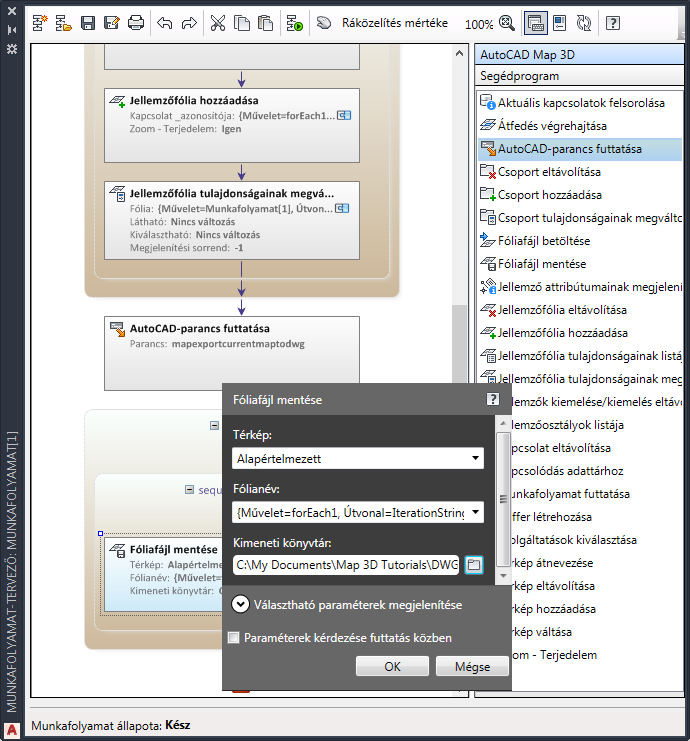The height and width of the screenshot is (741, 690).
Task: Cut the selected activity
Action: click(218, 23)
